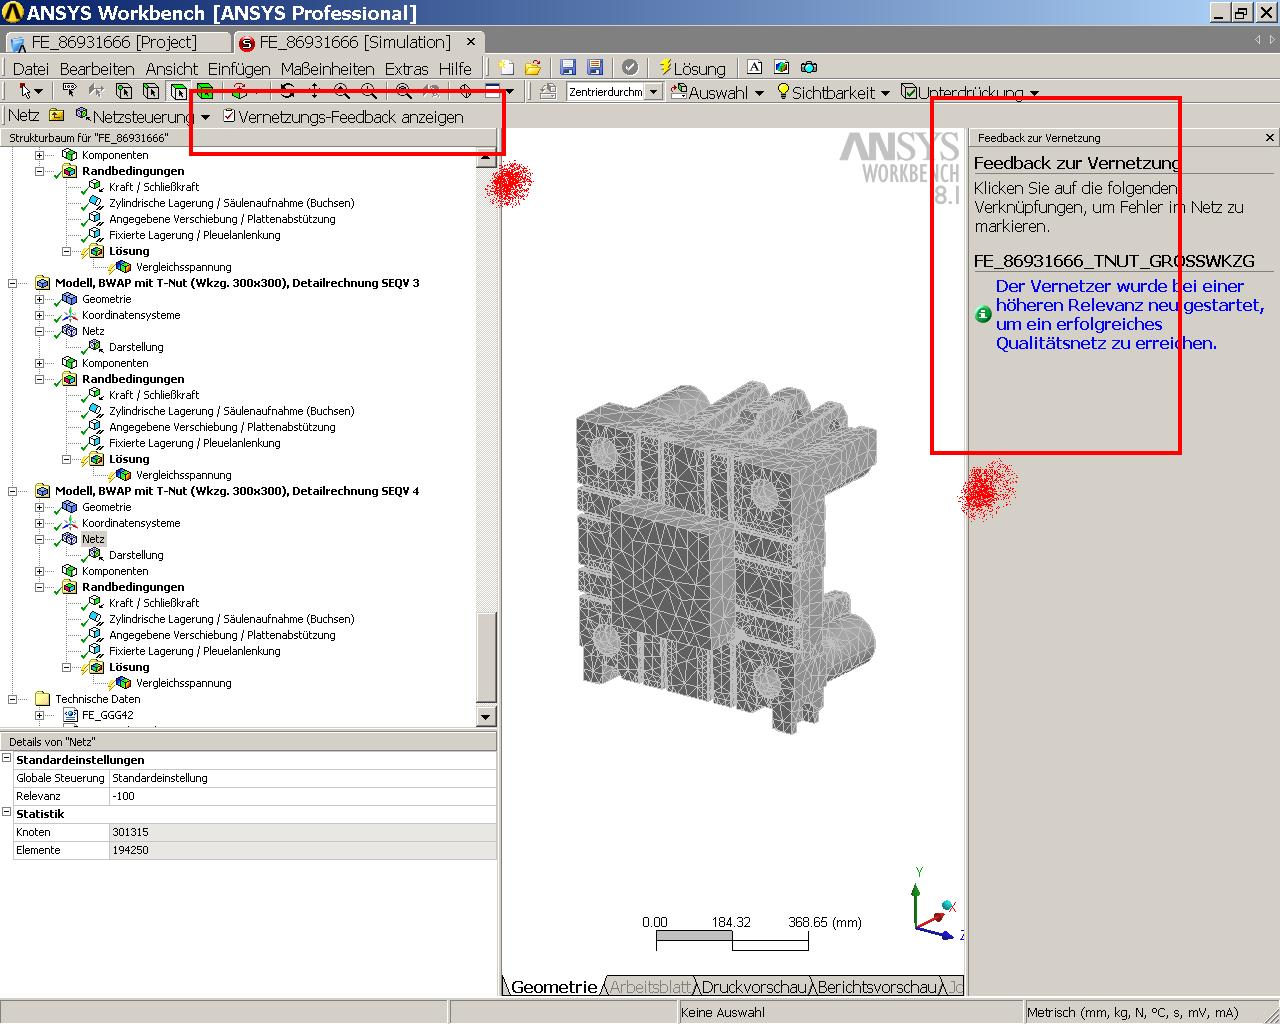Open the Einfügen menu
1280x1024 pixels.
coord(239,68)
